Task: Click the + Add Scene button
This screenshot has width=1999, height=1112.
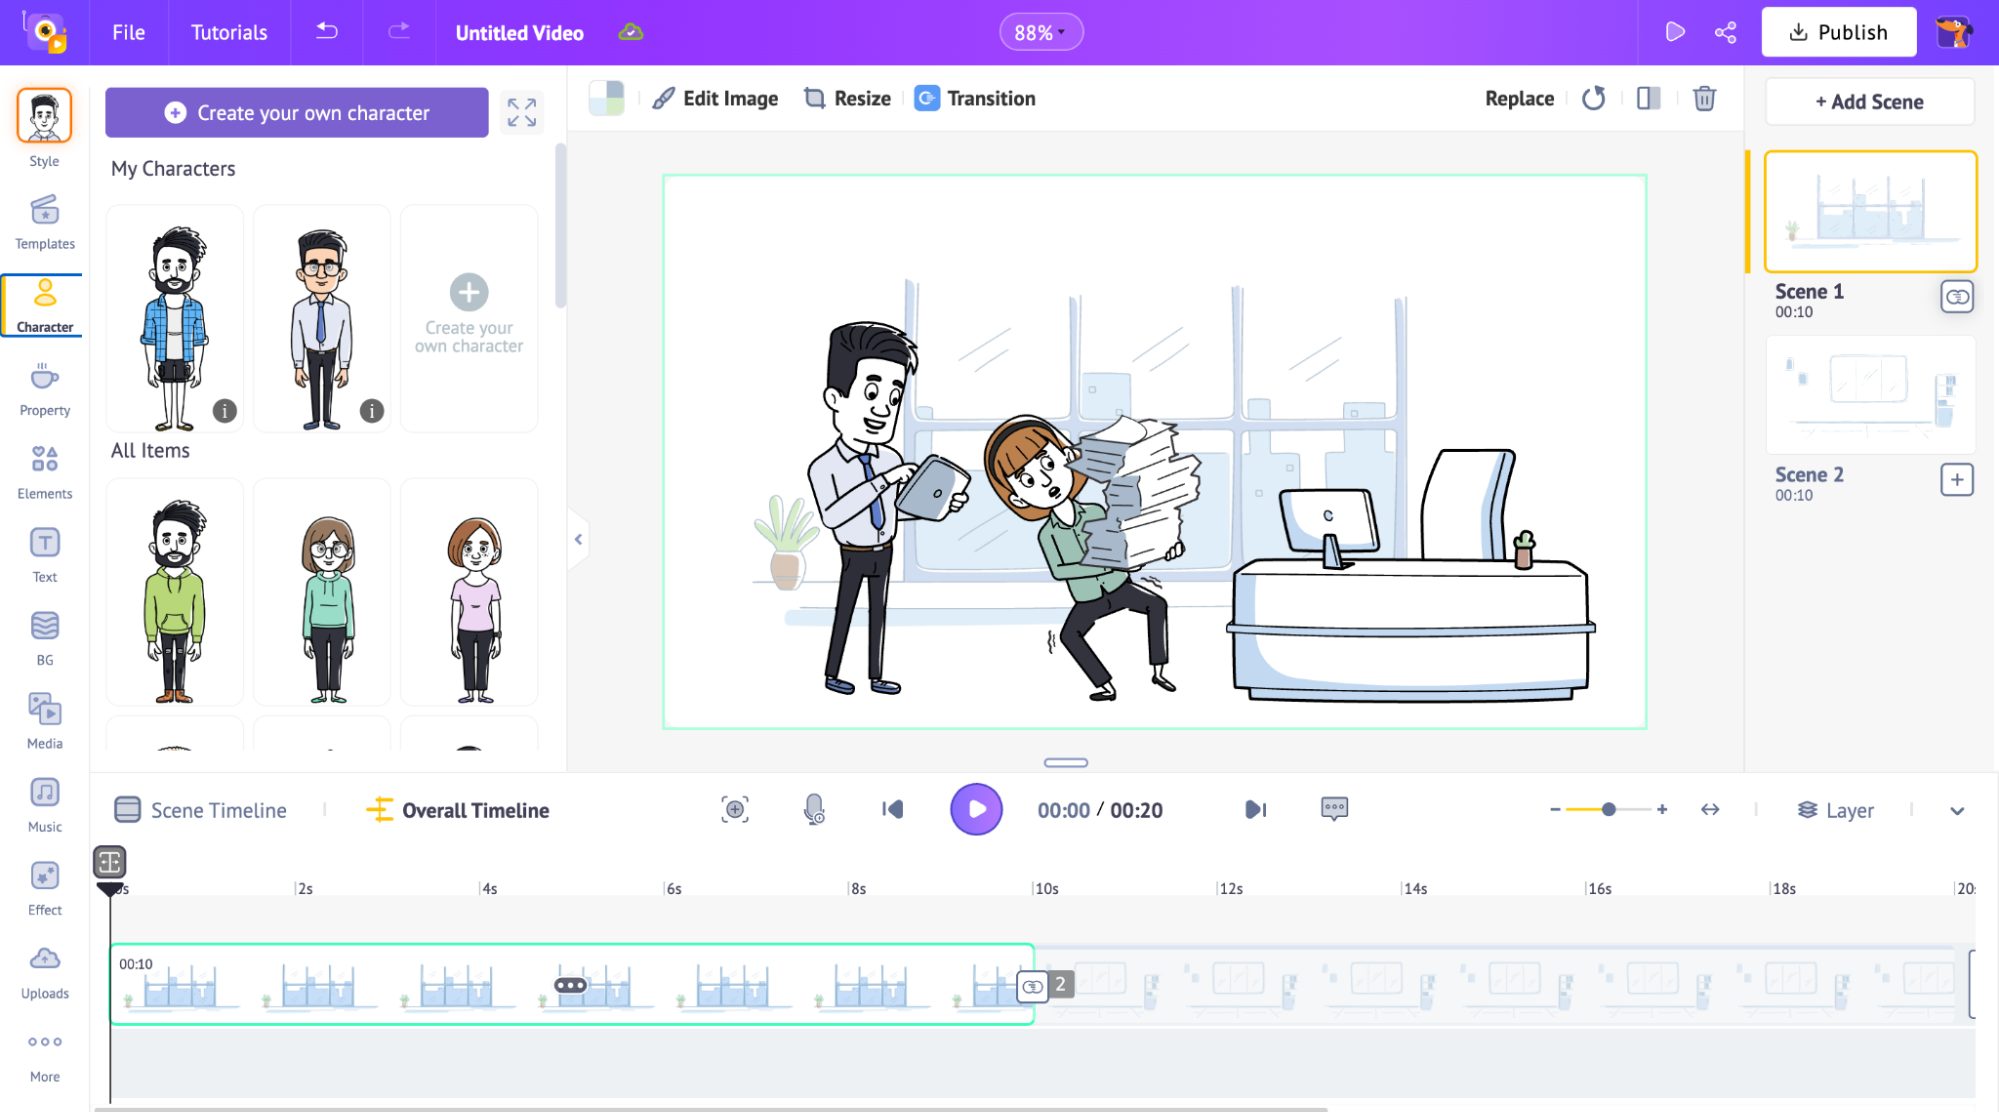Action: coord(1869,101)
